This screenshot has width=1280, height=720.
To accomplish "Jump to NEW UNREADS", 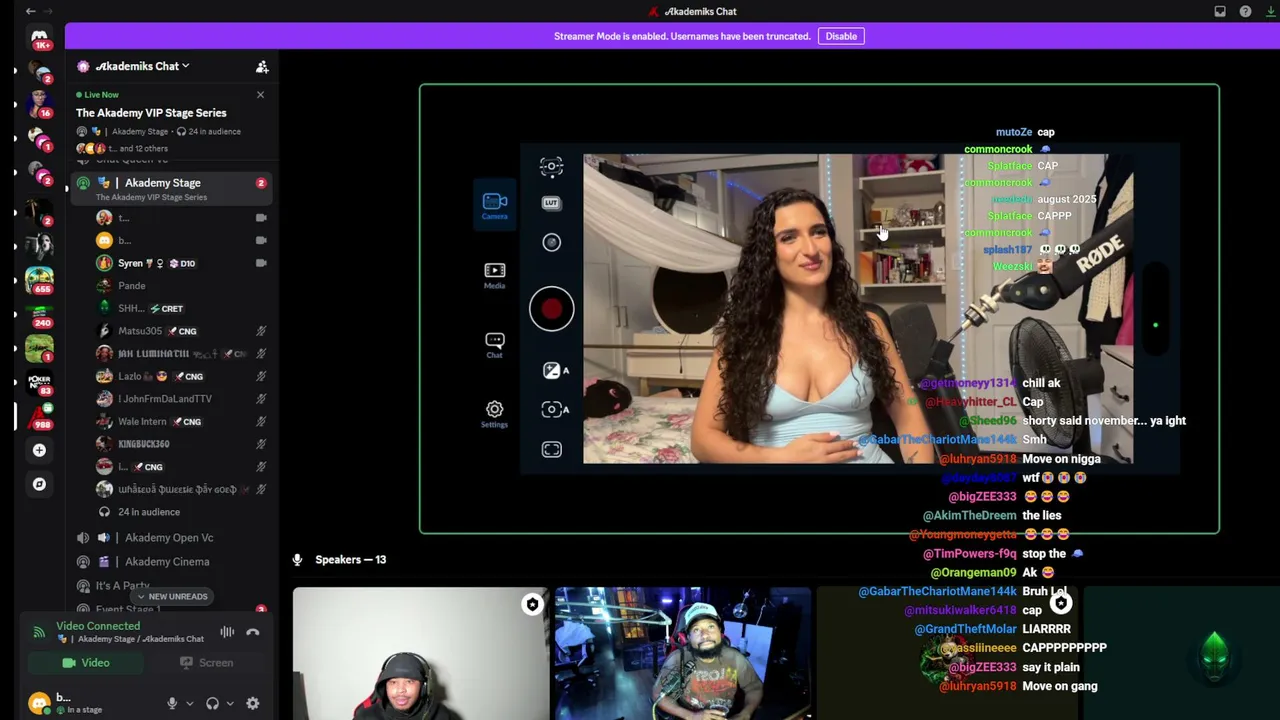I will (x=172, y=597).
